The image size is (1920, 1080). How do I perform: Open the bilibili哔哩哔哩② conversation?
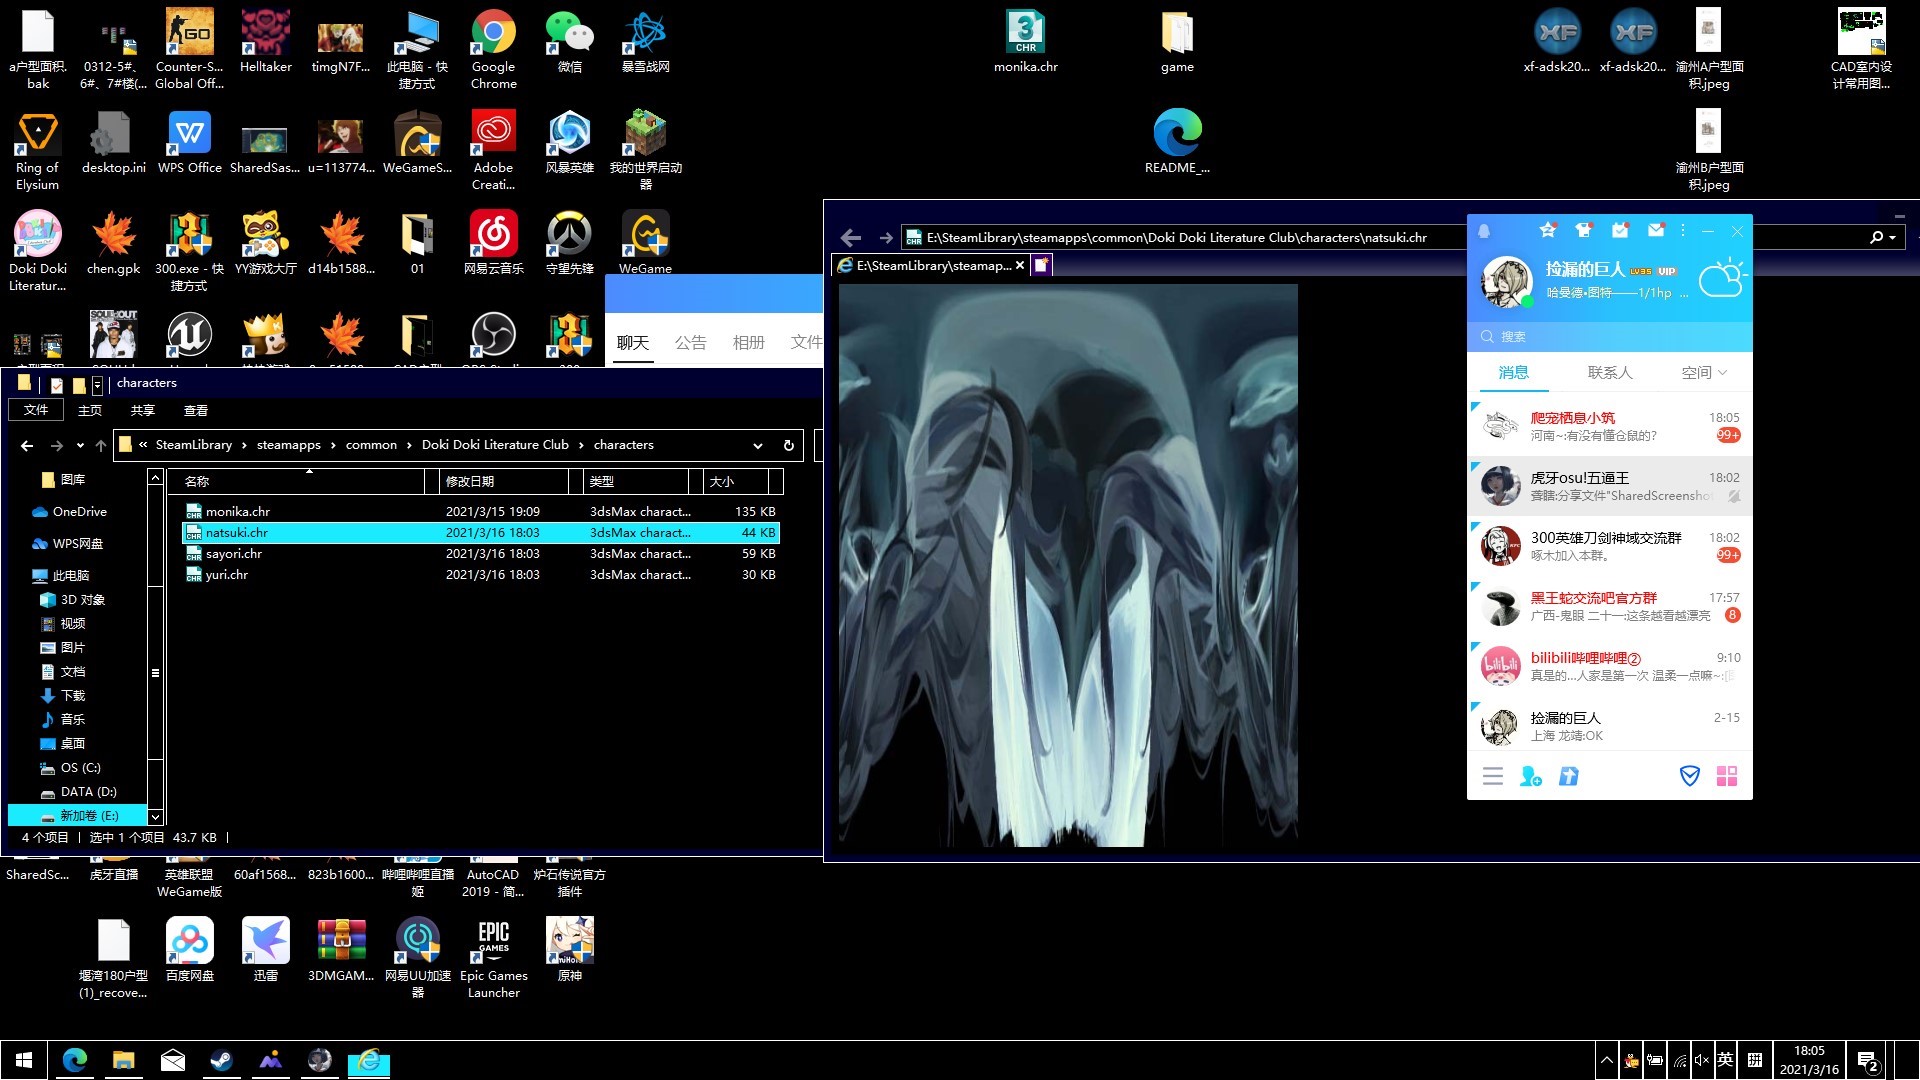[x=1610, y=667]
